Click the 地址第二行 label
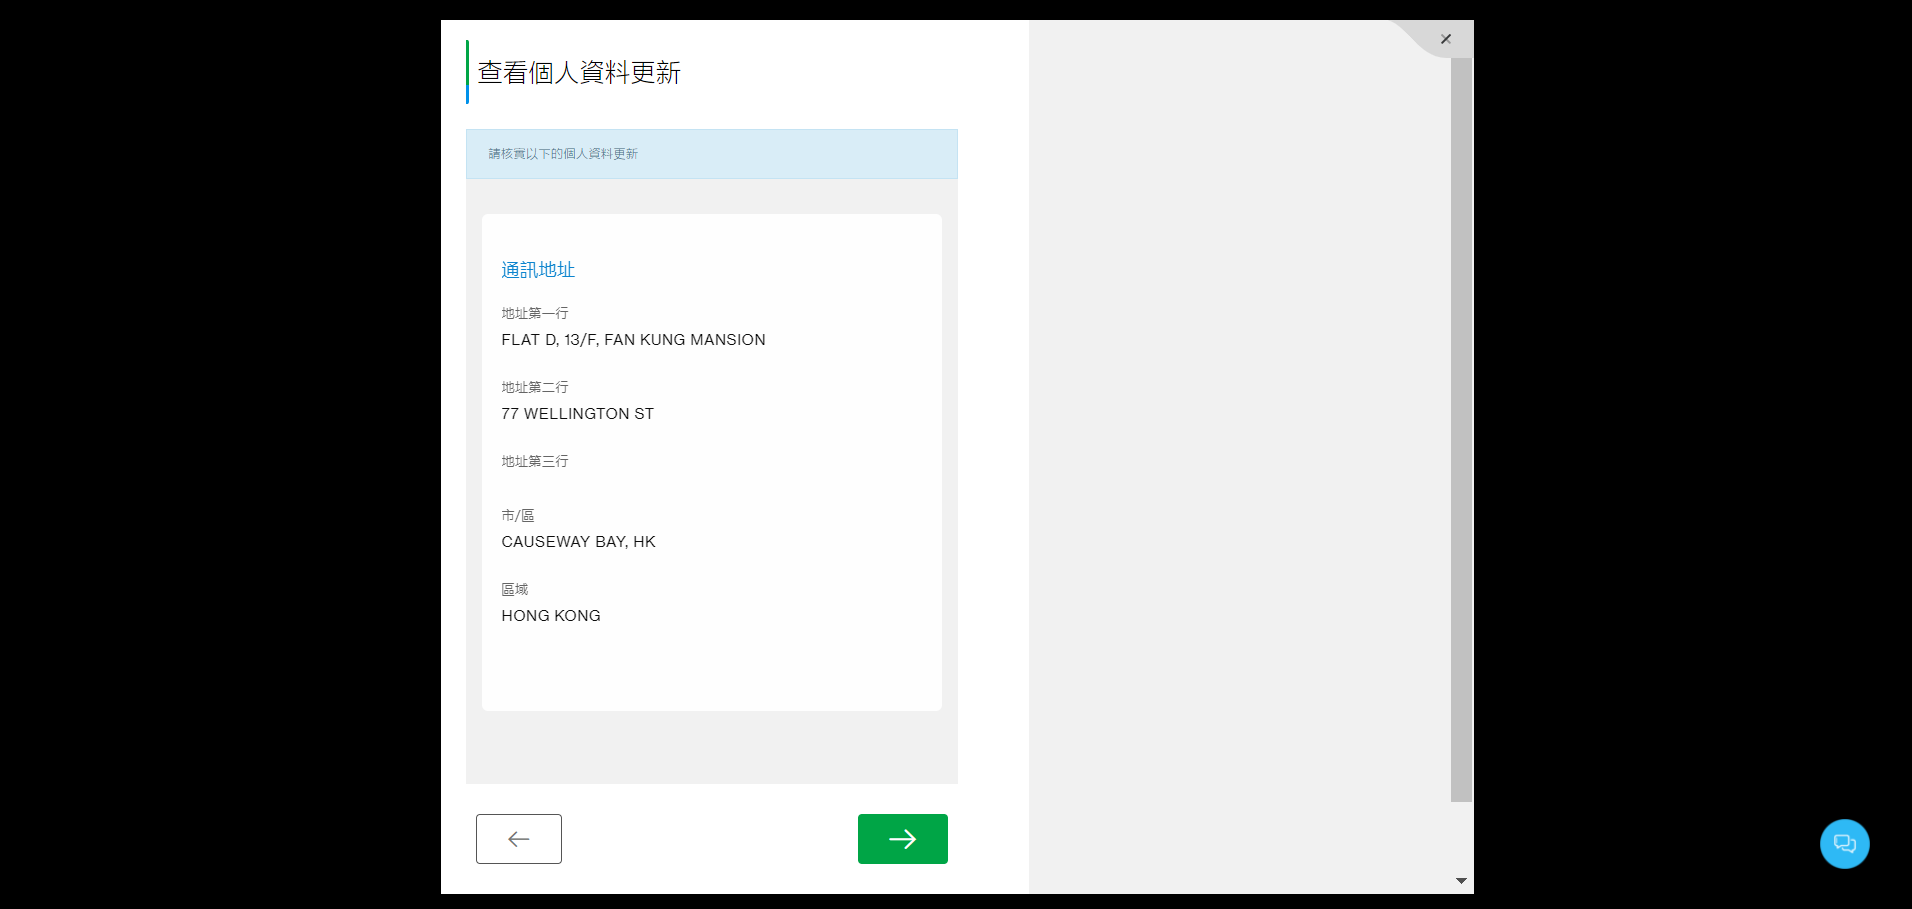This screenshot has width=1912, height=909. coord(533,386)
